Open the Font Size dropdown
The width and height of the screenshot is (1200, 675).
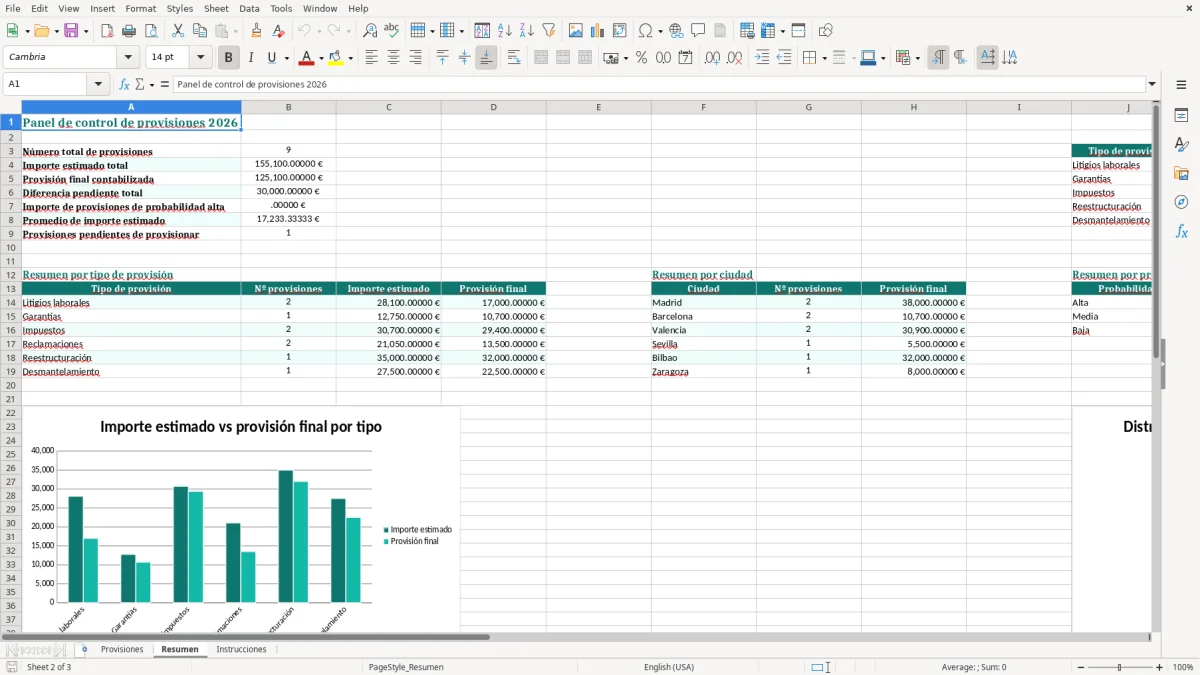[200, 57]
